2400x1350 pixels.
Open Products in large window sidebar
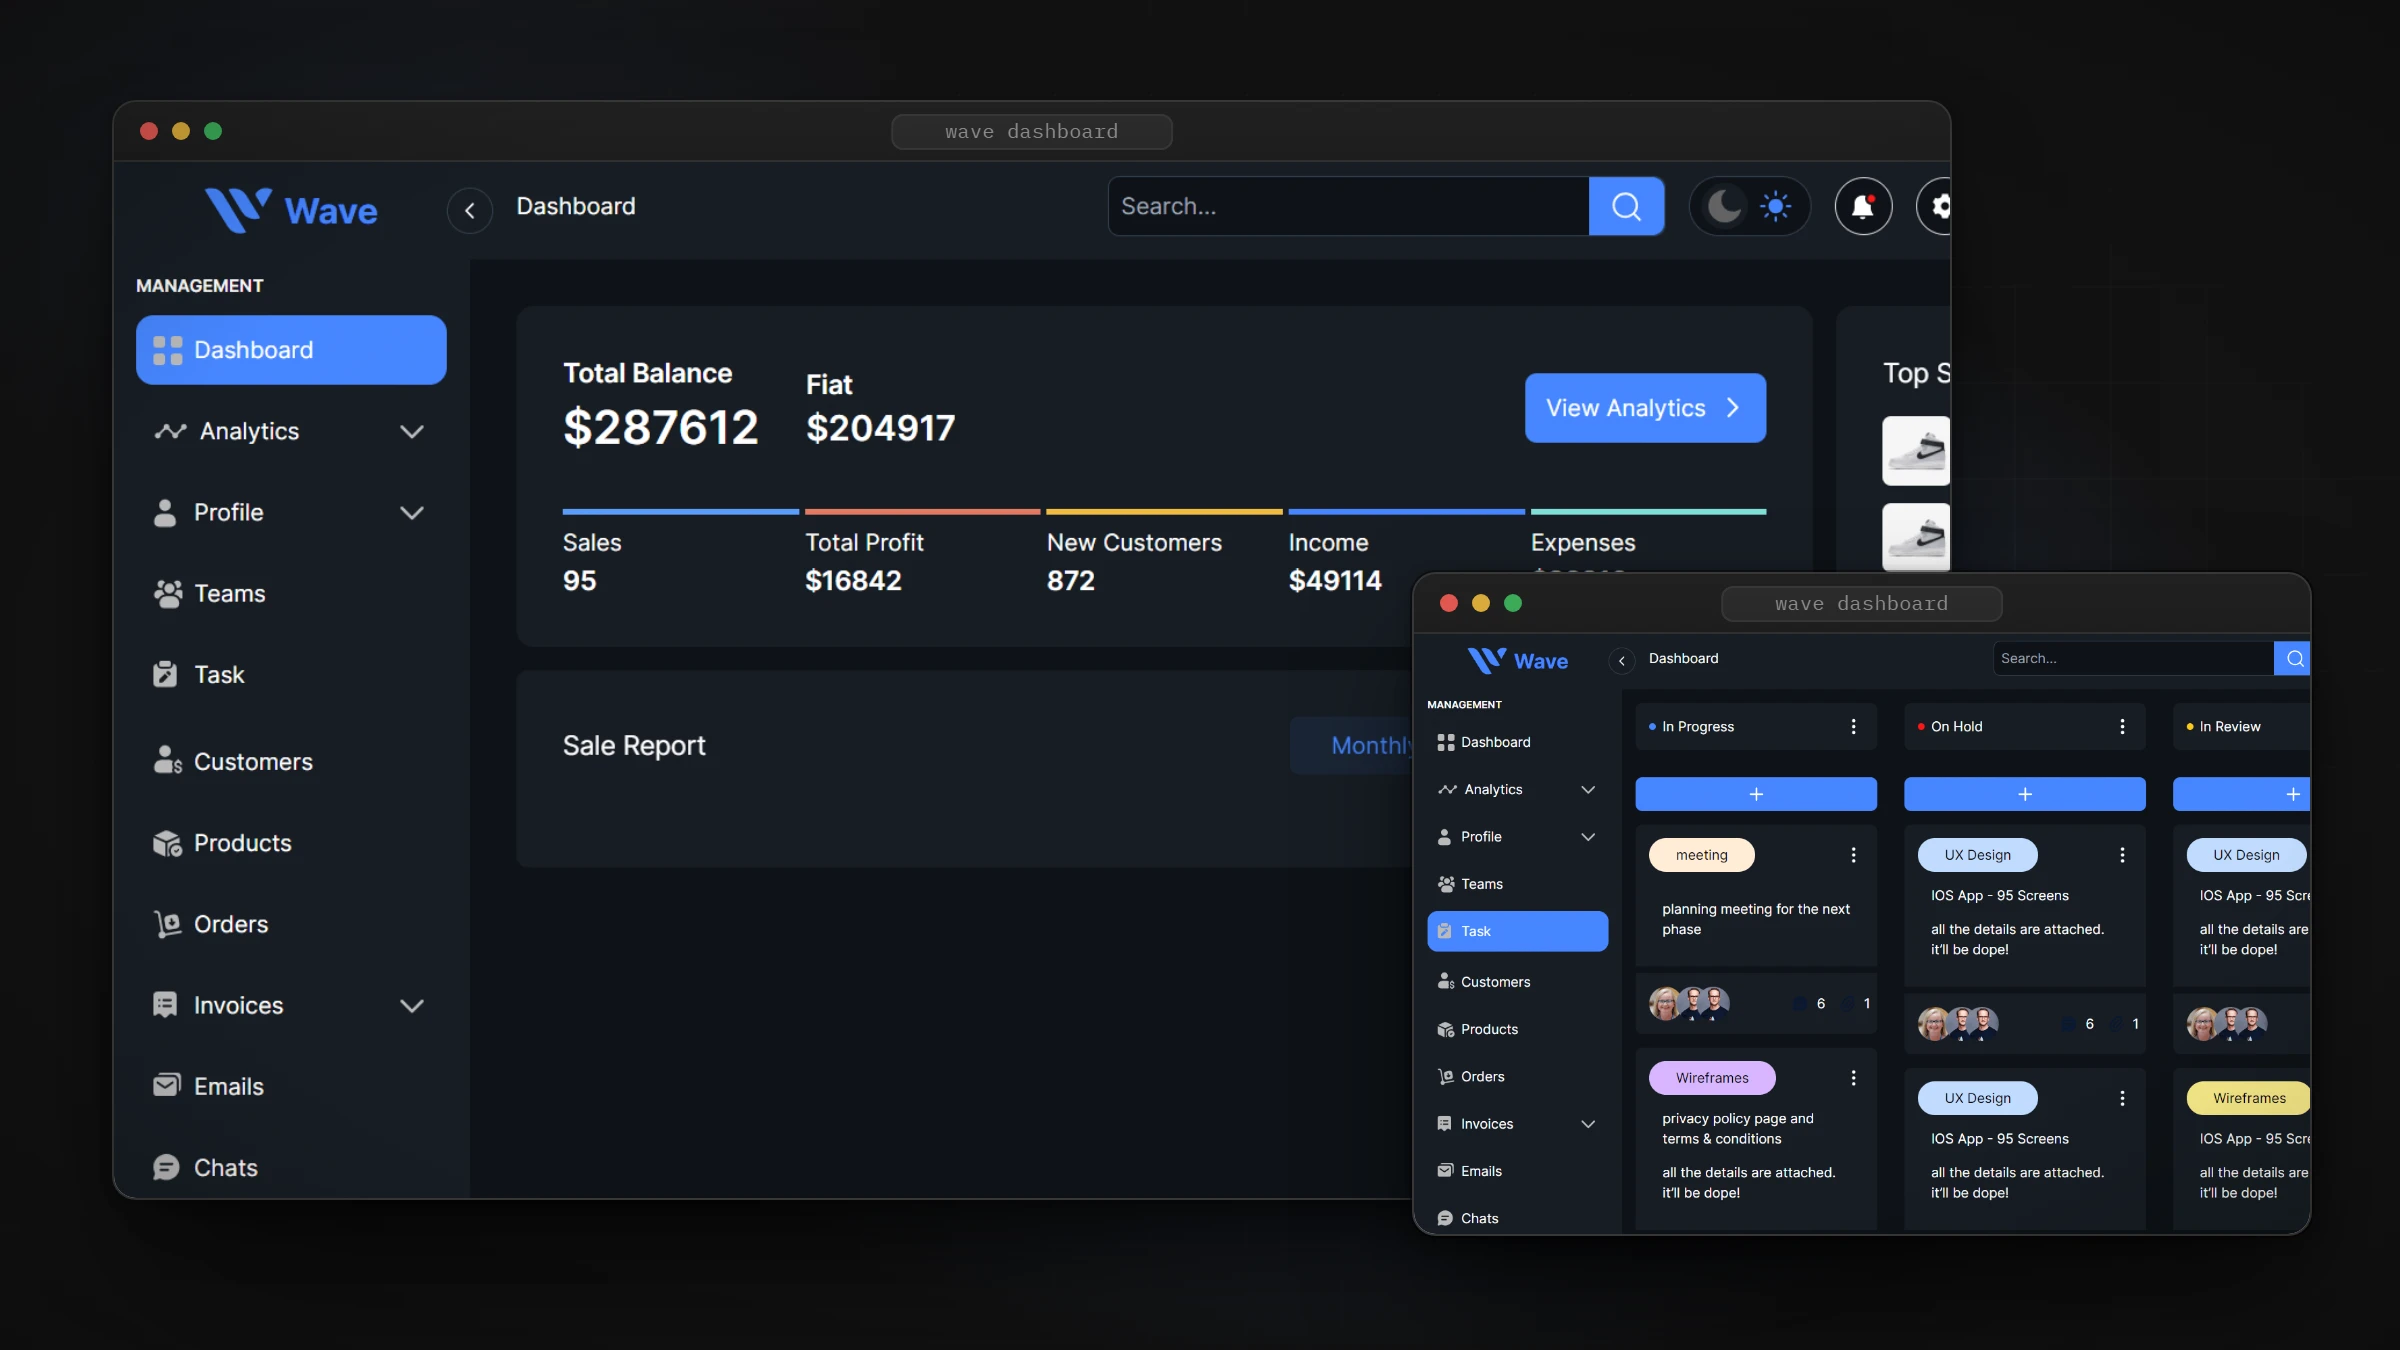click(291, 842)
